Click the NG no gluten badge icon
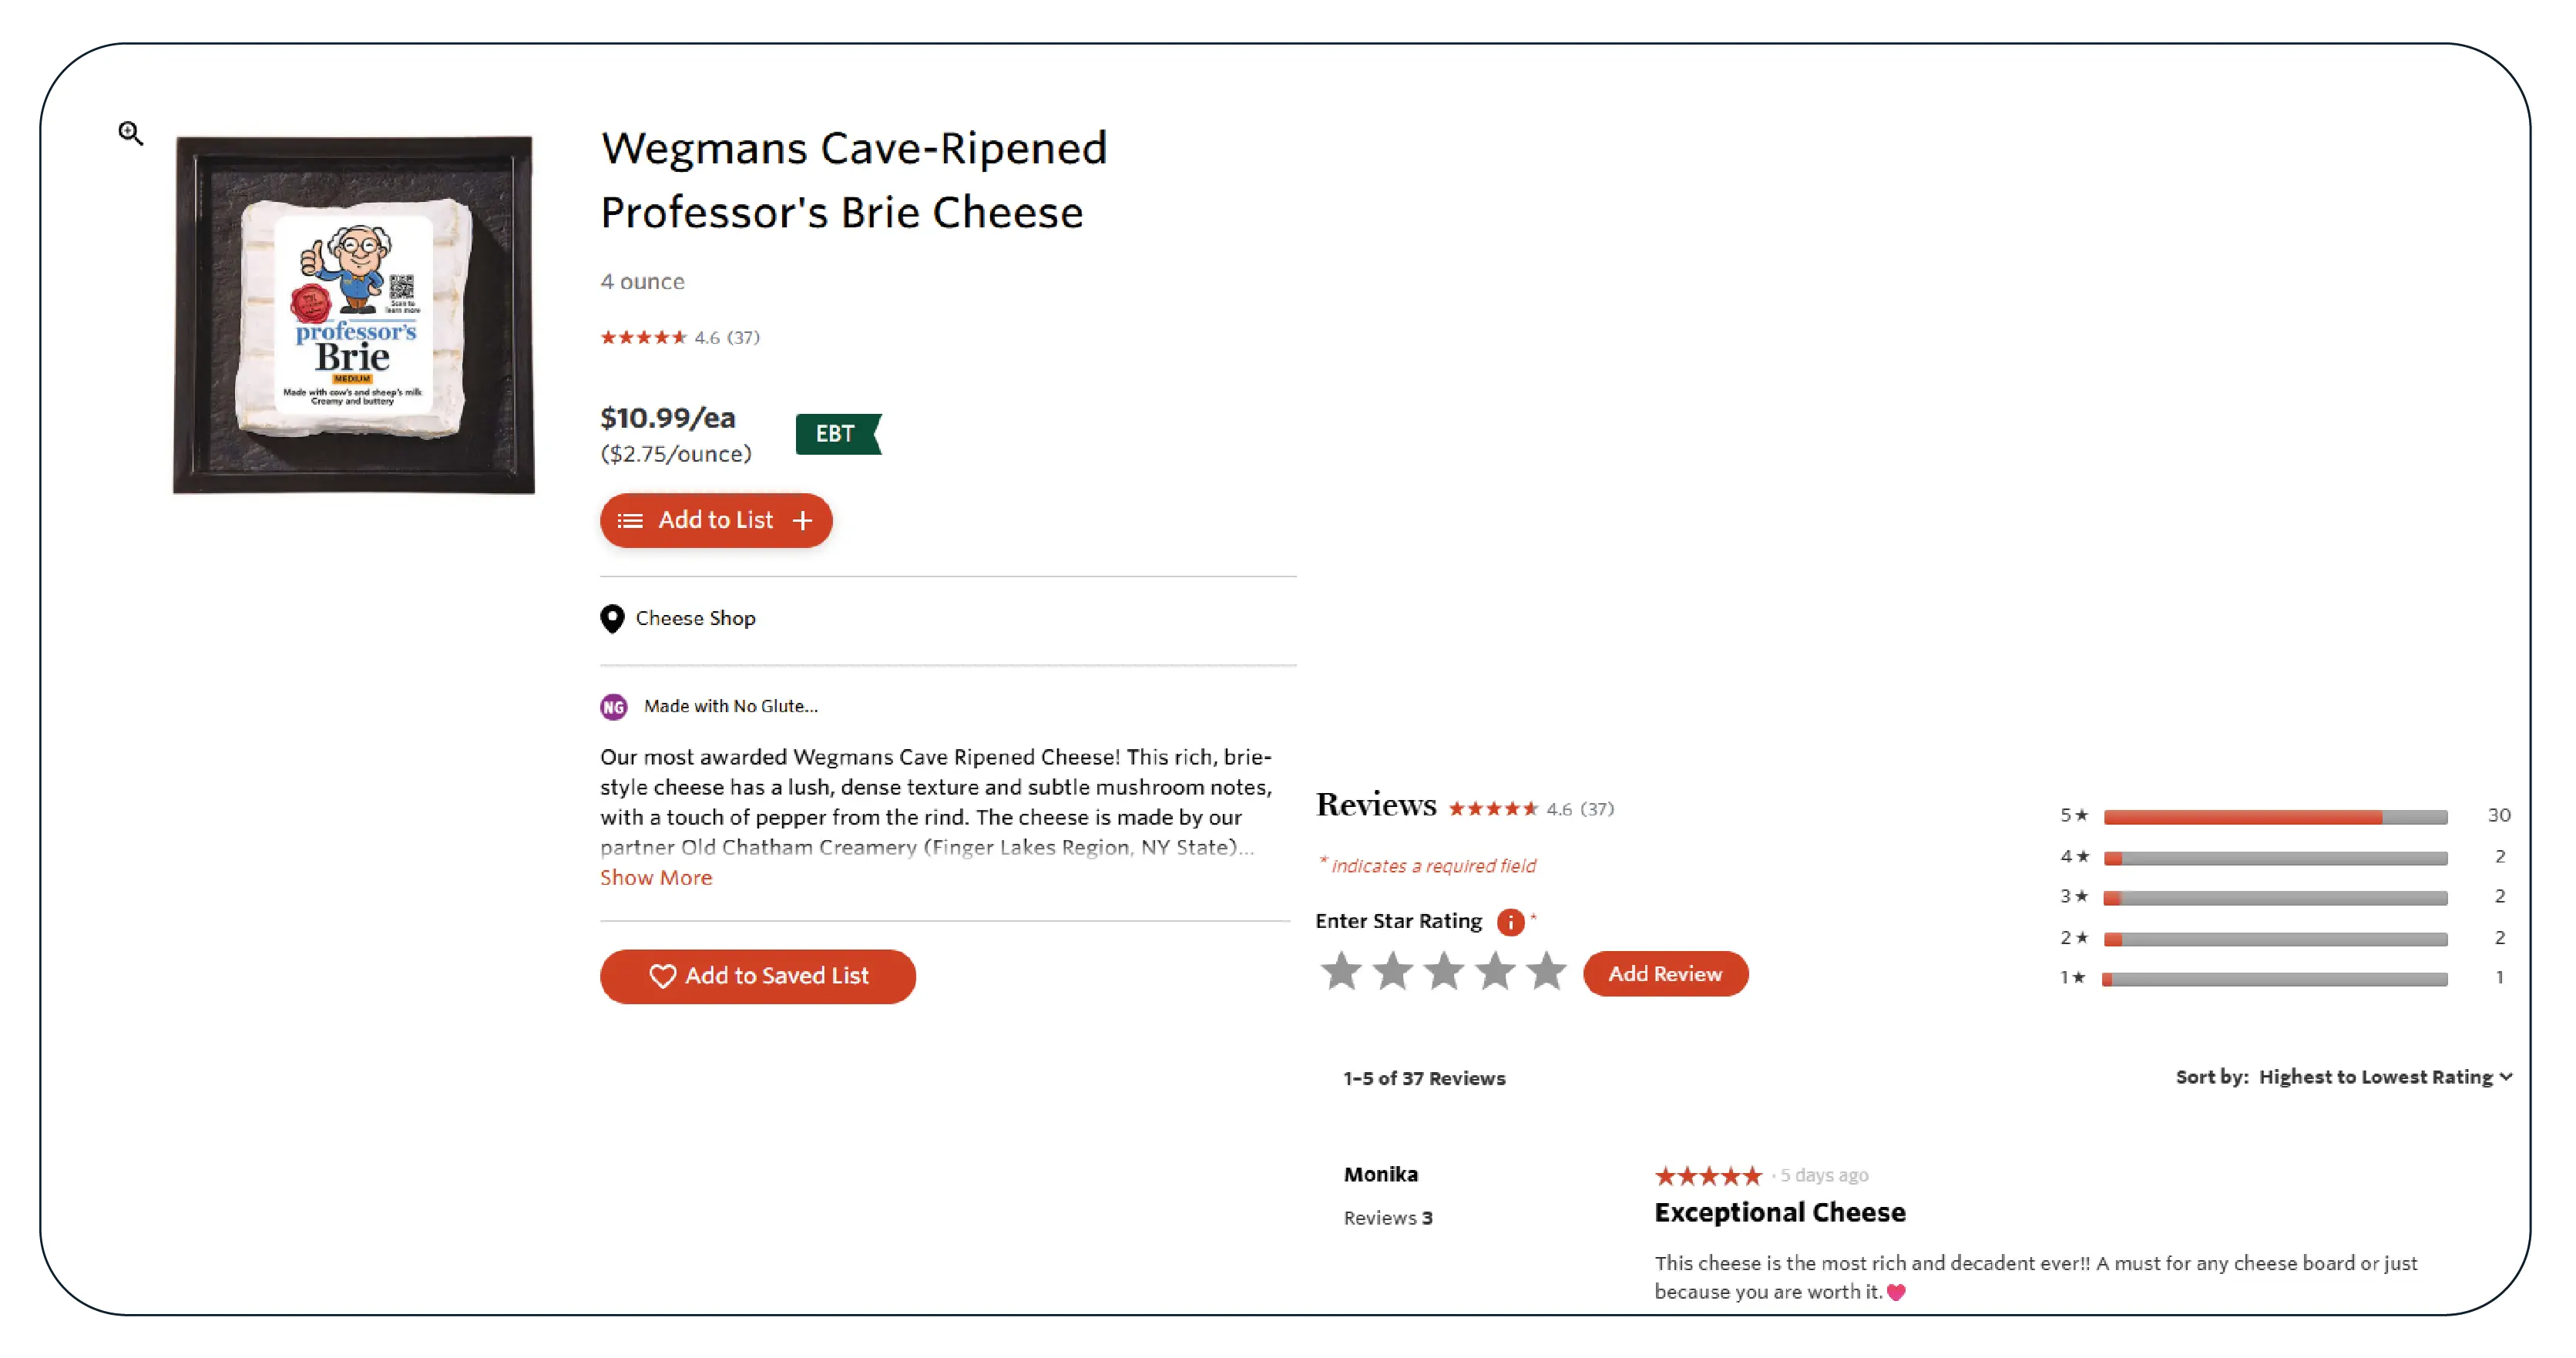 [613, 707]
